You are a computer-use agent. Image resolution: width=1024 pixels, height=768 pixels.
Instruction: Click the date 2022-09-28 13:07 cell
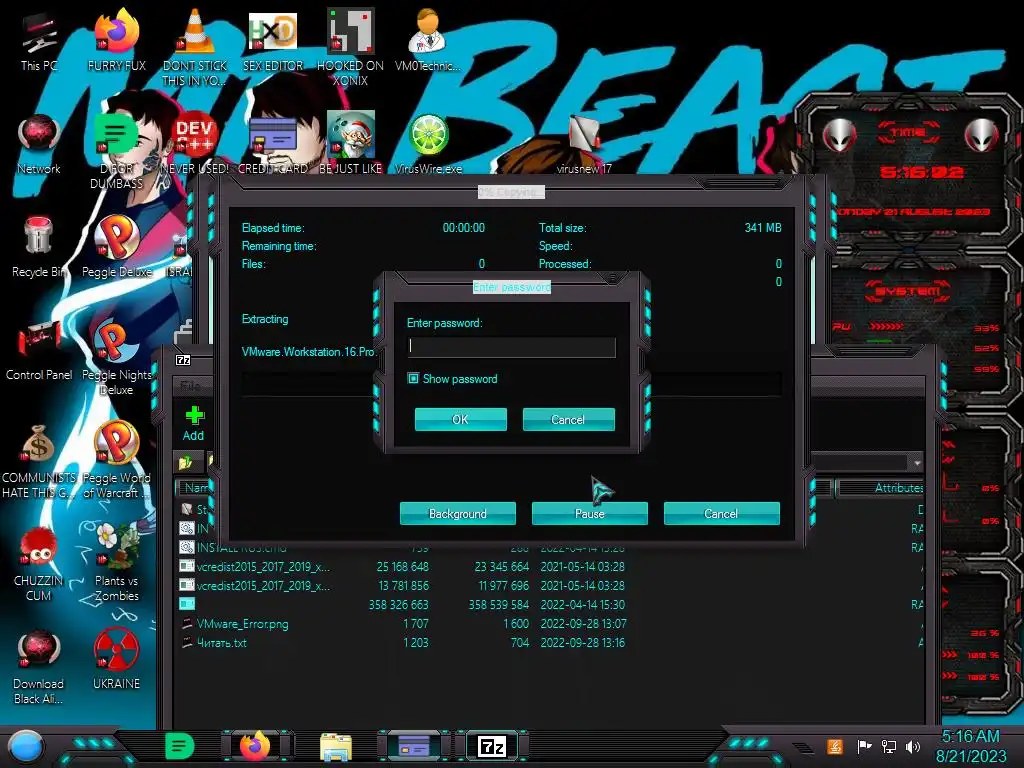tap(583, 624)
